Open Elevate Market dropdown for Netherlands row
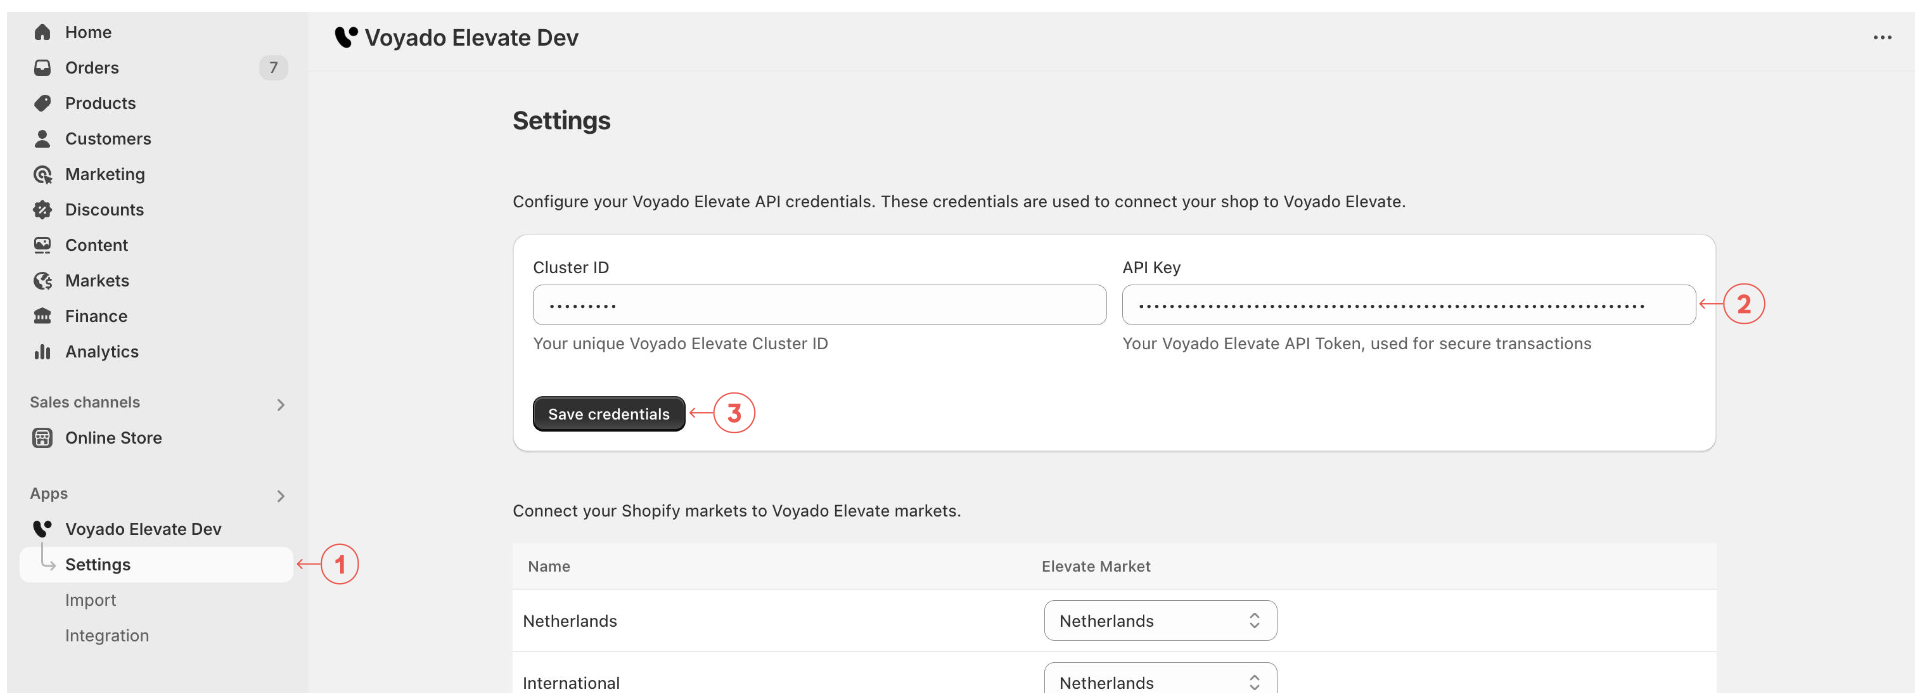This screenshot has width=1924, height=698. coord(1160,621)
